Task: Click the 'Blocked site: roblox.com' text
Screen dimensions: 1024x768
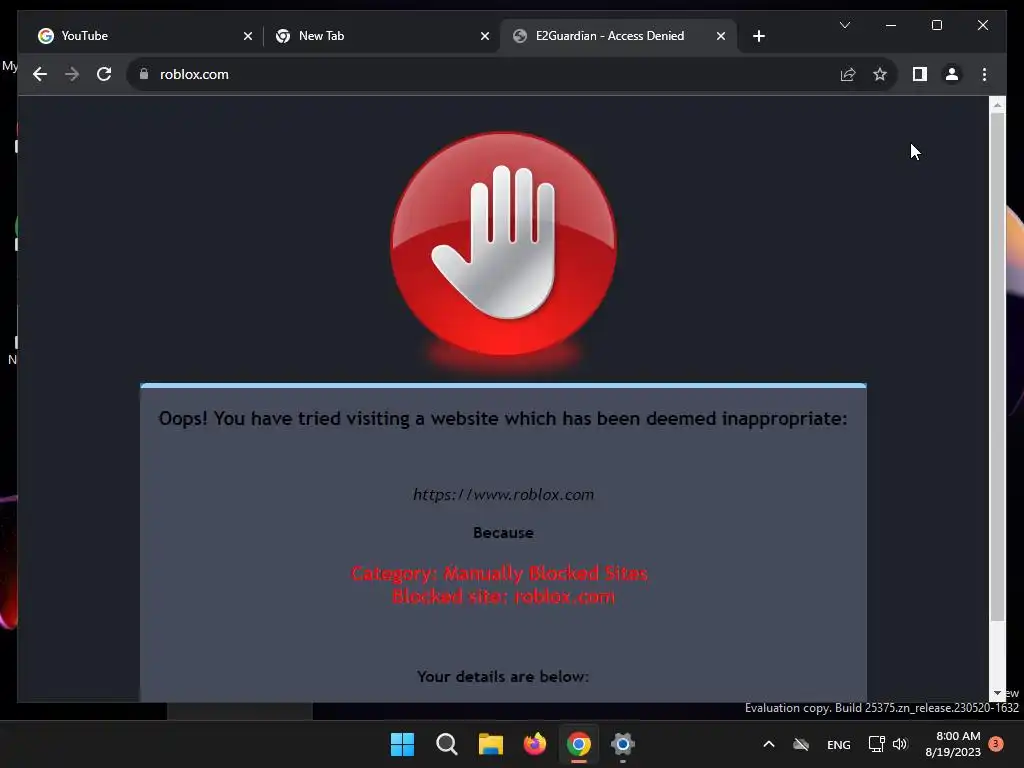Action: [504, 596]
